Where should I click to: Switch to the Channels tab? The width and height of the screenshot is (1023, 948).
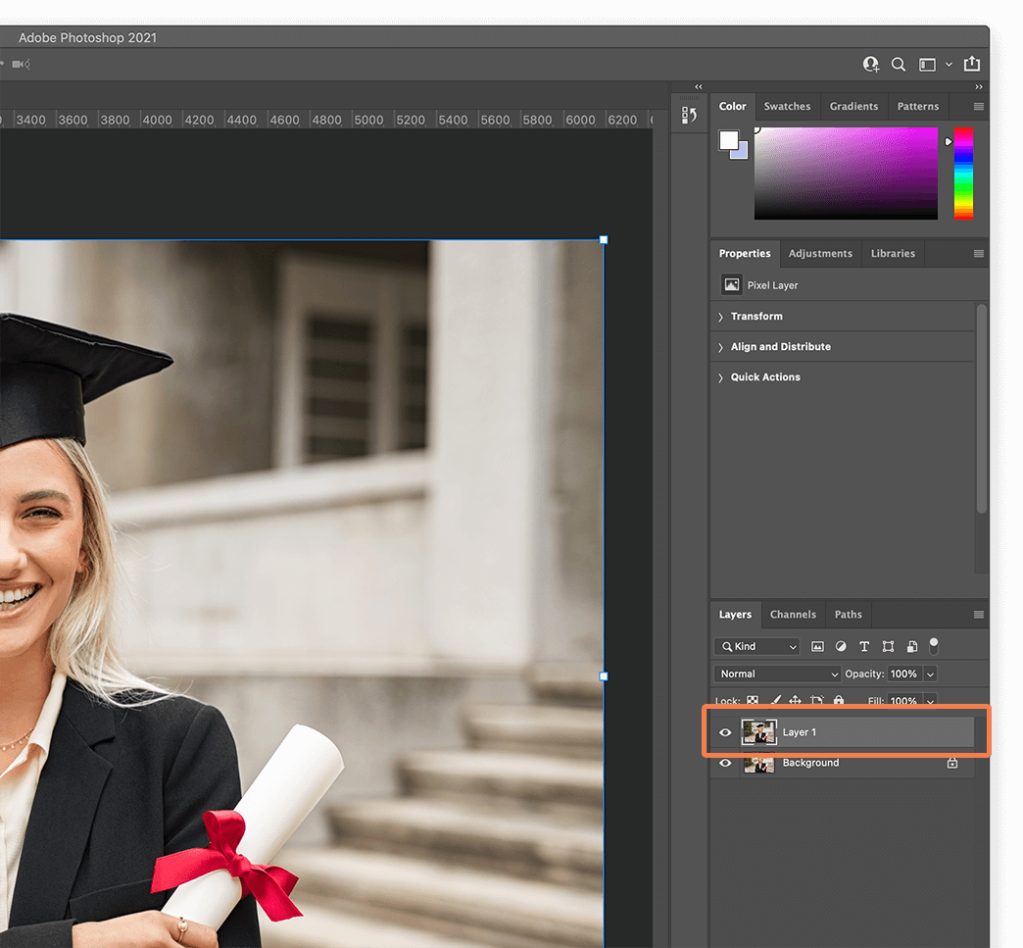click(x=793, y=615)
